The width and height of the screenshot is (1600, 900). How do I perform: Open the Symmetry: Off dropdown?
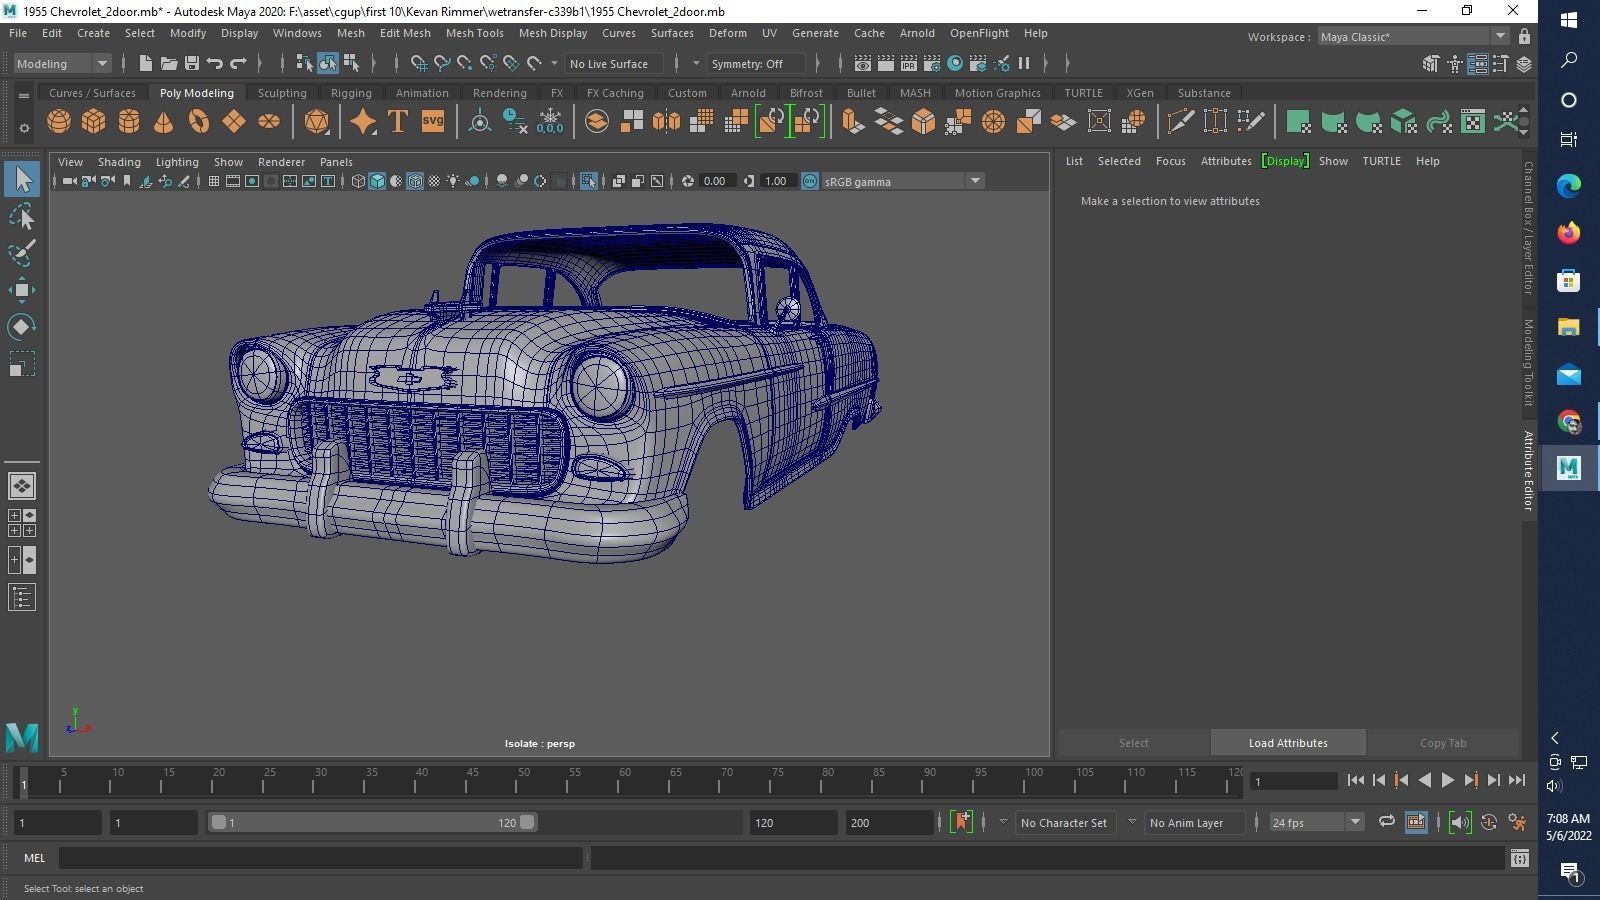coord(756,64)
